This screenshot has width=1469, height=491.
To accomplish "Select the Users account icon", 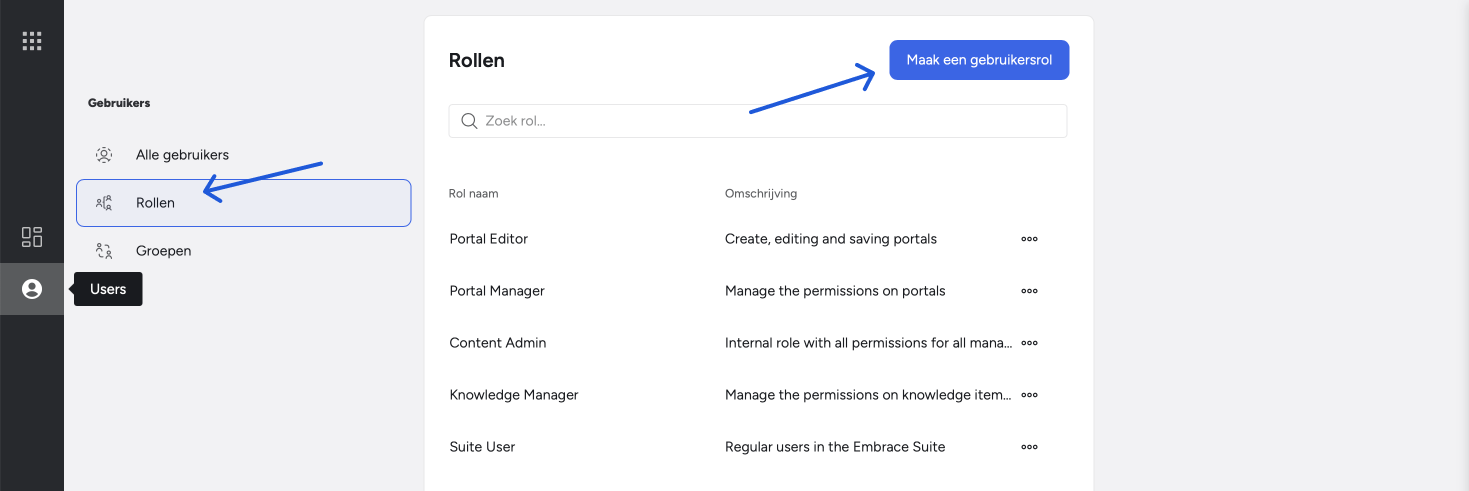I will (32, 289).
